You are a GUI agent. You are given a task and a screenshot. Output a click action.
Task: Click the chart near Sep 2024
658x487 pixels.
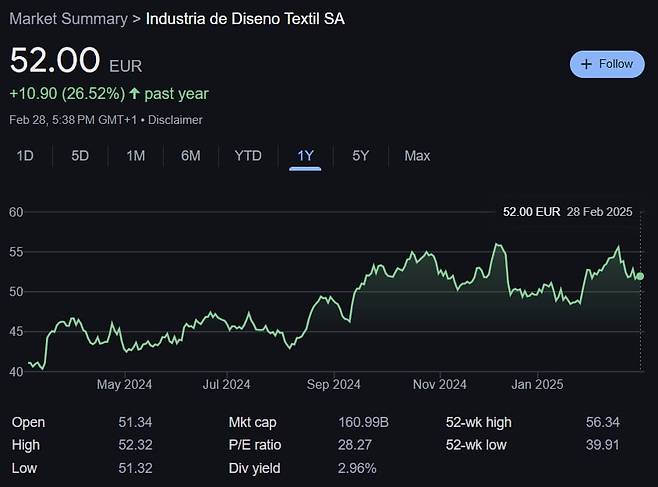pyautogui.click(x=333, y=300)
